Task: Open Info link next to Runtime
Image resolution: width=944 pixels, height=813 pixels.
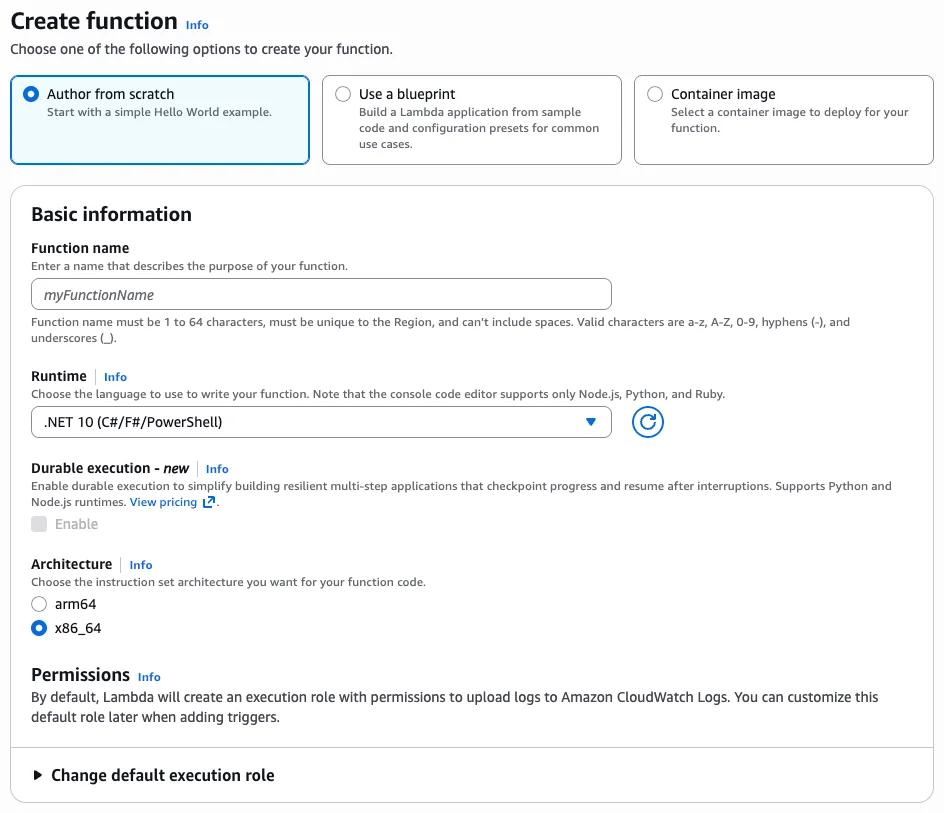Action: point(115,377)
